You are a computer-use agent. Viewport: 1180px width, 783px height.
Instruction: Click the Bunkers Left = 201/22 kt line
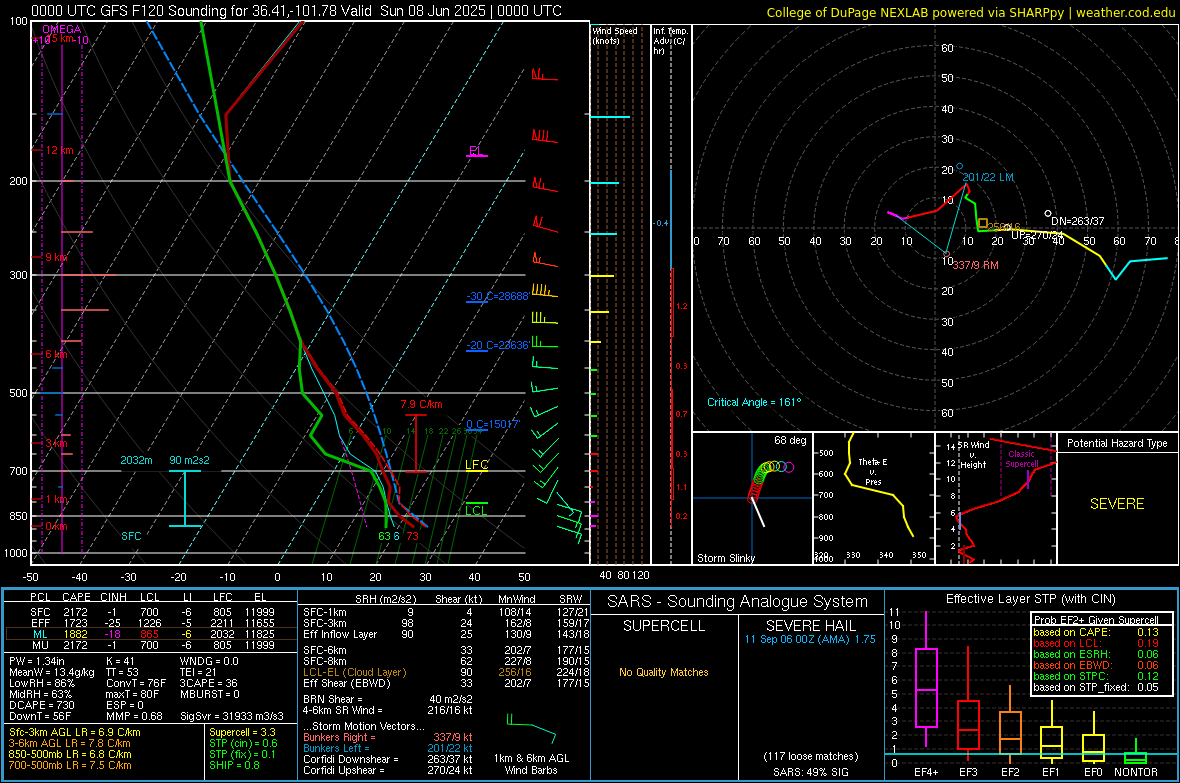(x=388, y=748)
